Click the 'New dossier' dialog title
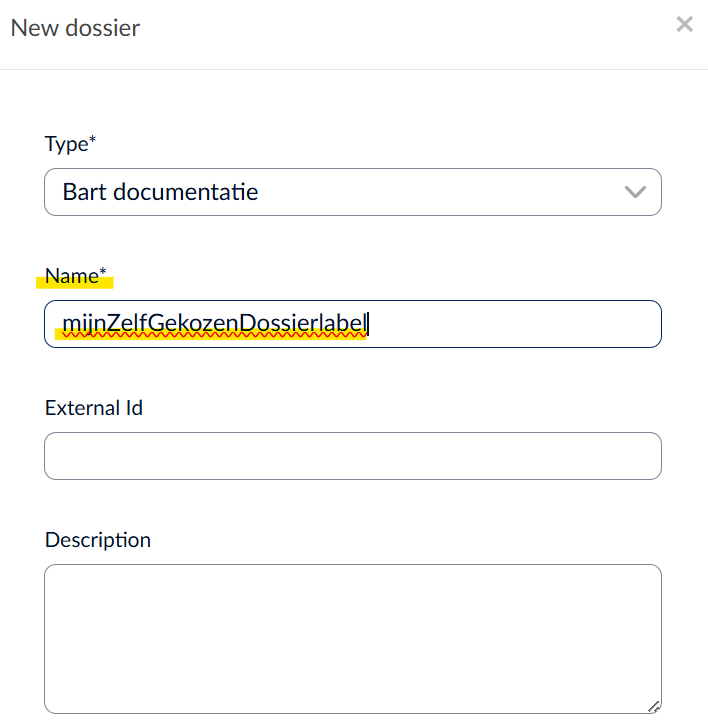 (x=75, y=27)
